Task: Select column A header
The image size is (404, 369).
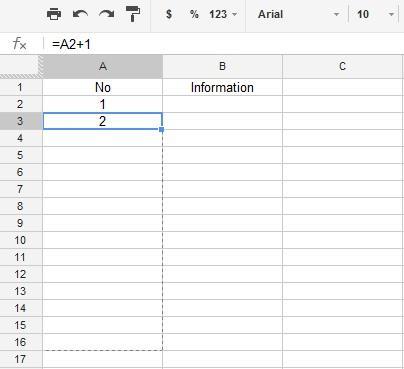Action: 103,66
